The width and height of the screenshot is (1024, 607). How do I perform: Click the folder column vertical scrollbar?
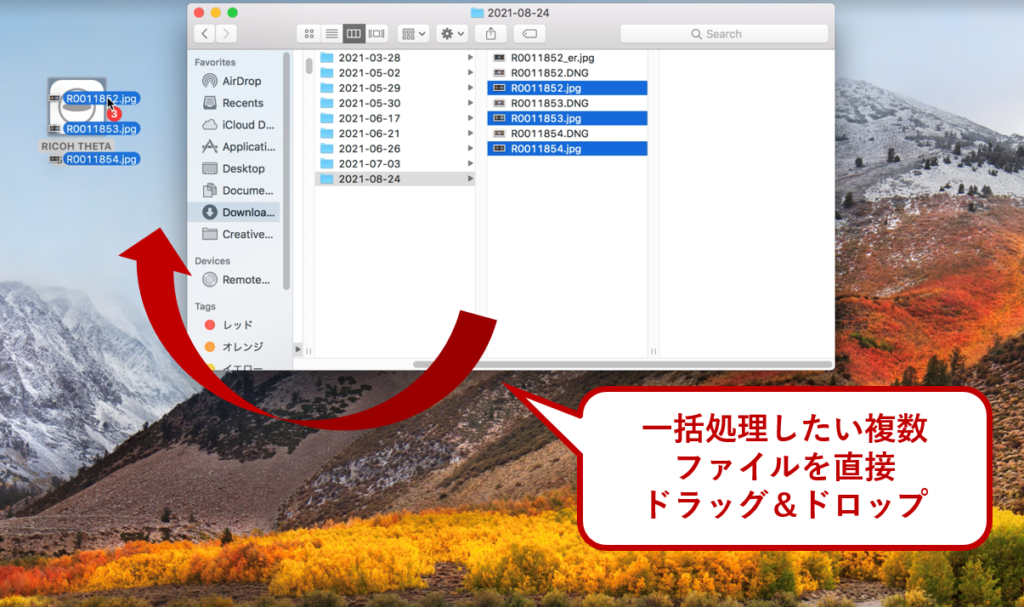click(309, 66)
